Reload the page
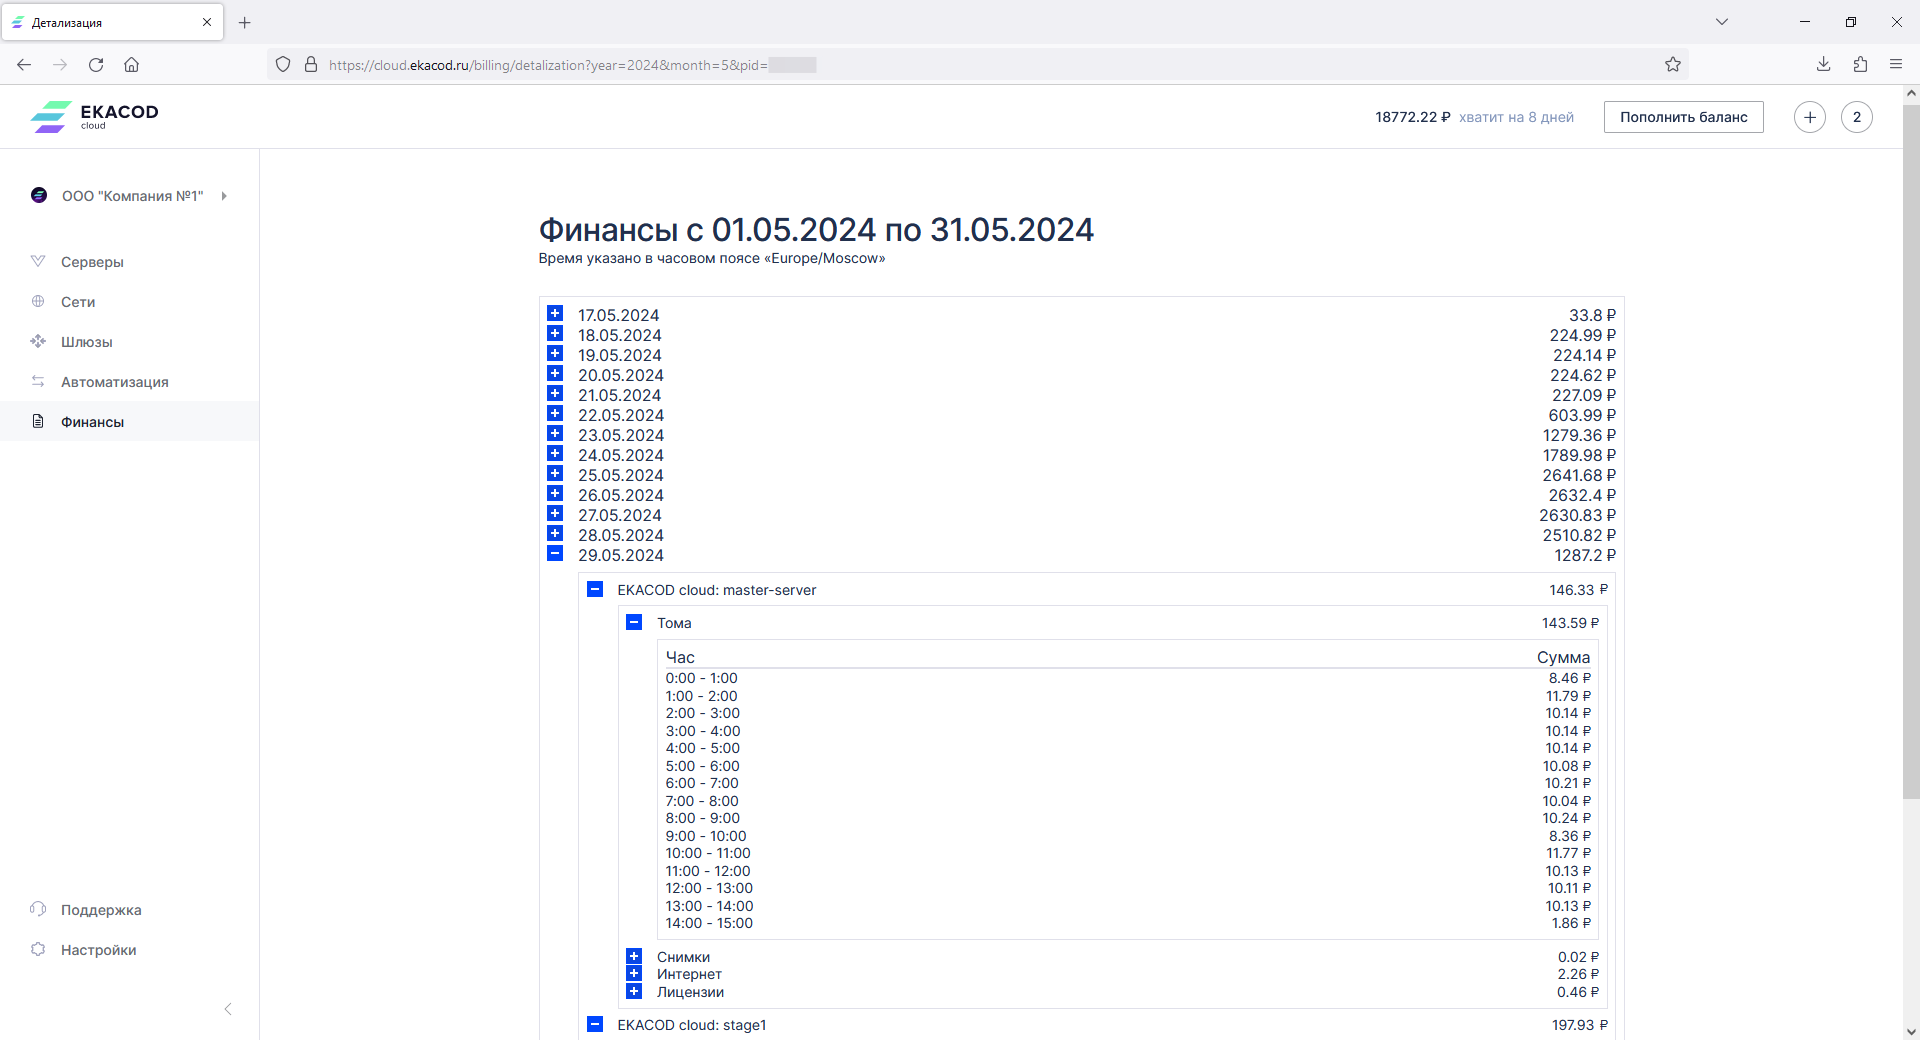Image resolution: width=1920 pixels, height=1040 pixels. click(x=96, y=65)
